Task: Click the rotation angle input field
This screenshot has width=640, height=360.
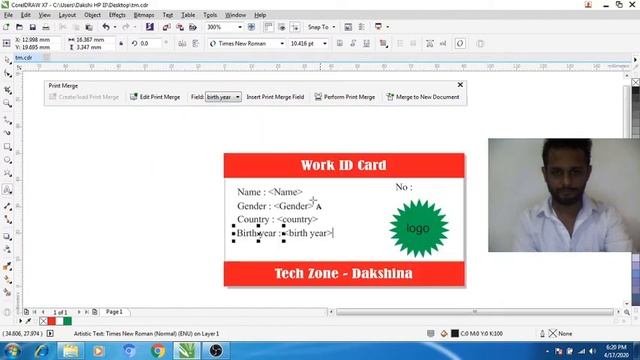Action: 150,43
